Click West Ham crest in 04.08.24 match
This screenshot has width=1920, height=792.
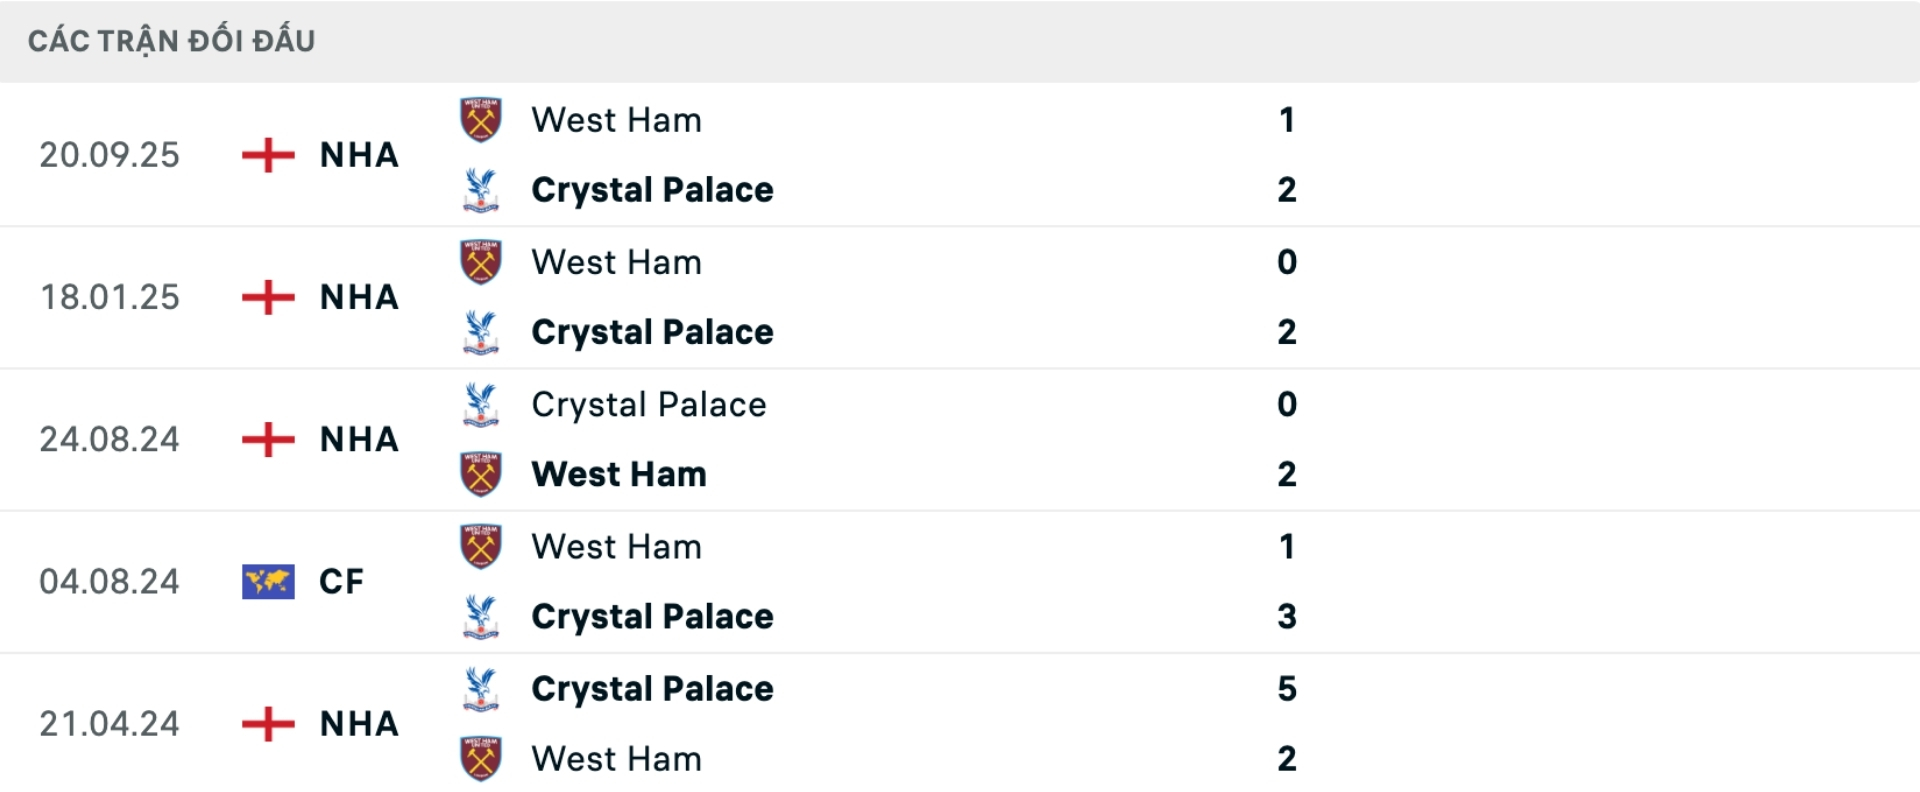480,547
